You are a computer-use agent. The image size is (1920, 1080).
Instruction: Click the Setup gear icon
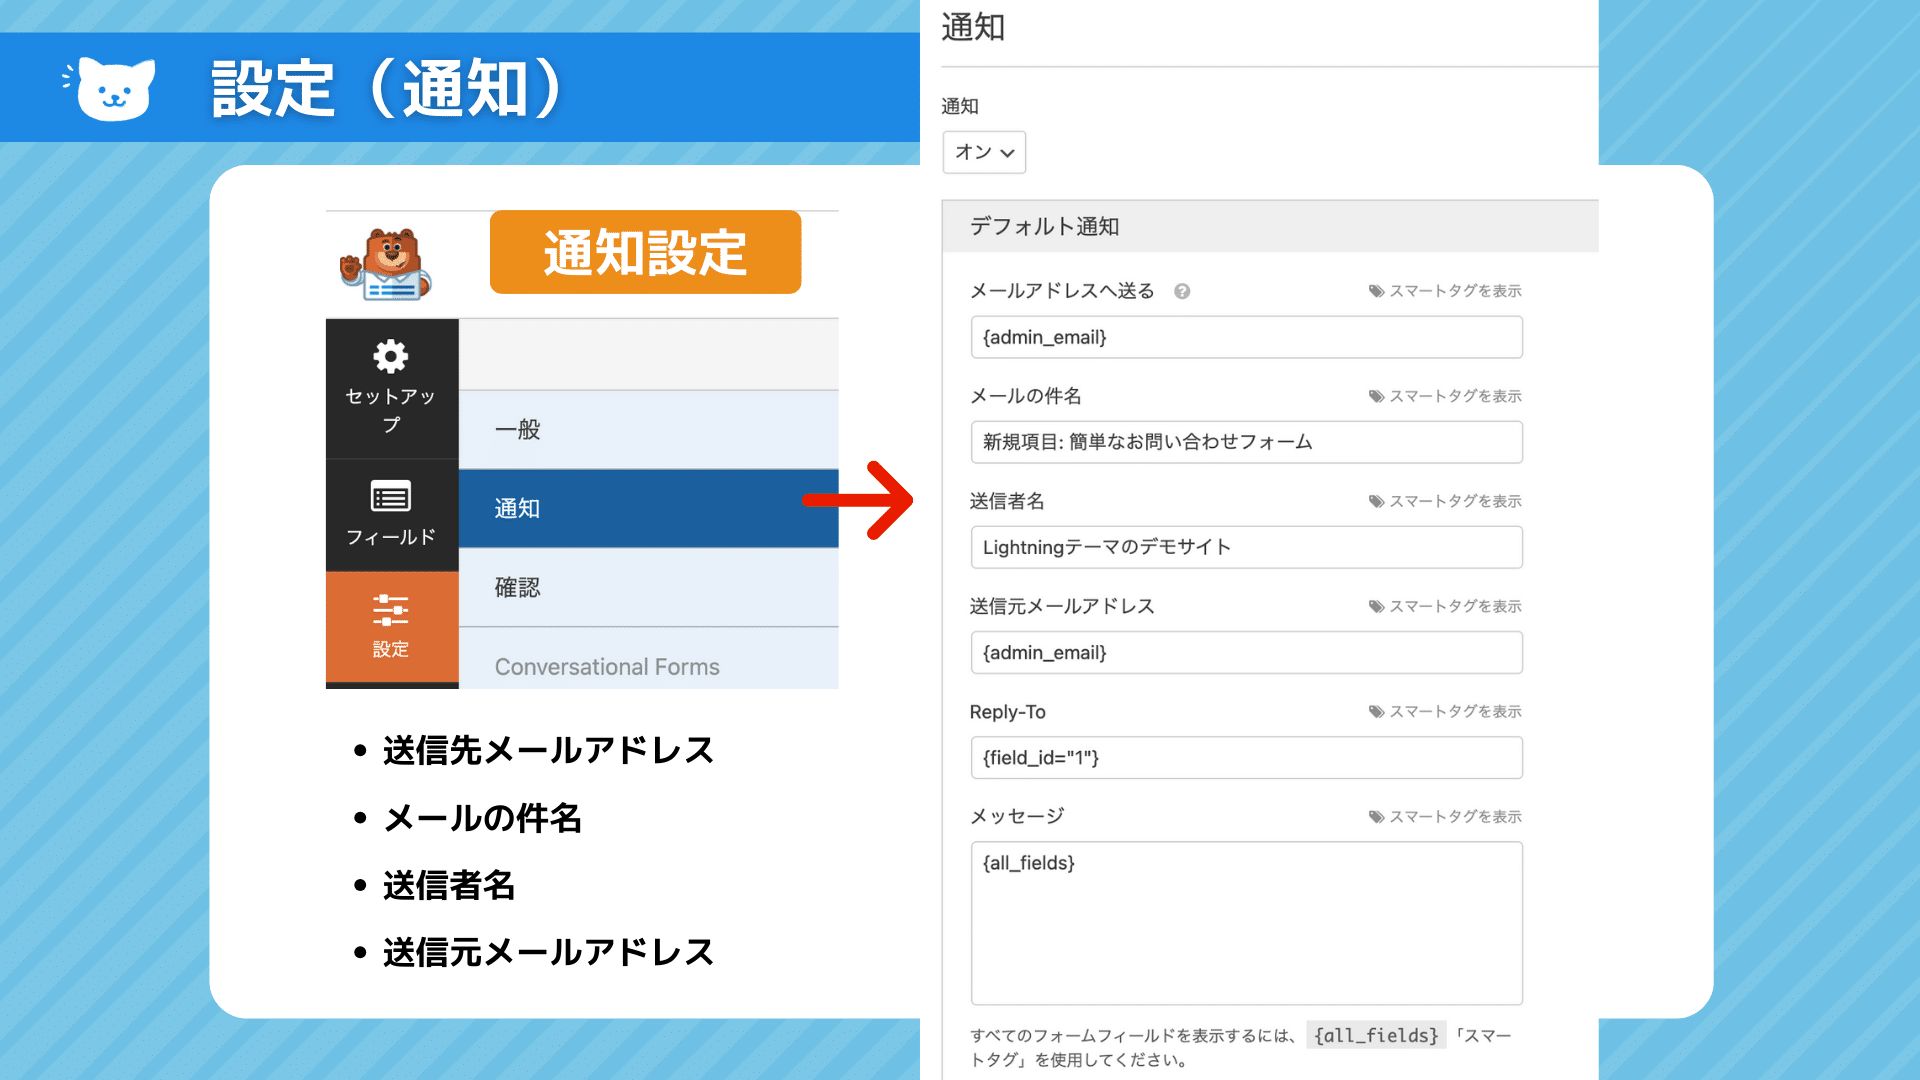click(390, 357)
